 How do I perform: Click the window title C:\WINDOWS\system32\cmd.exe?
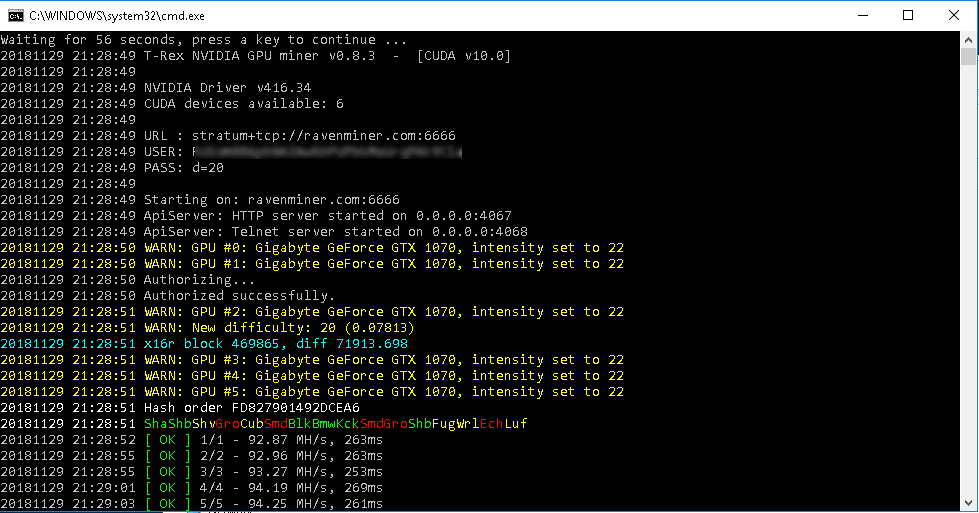(x=117, y=16)
